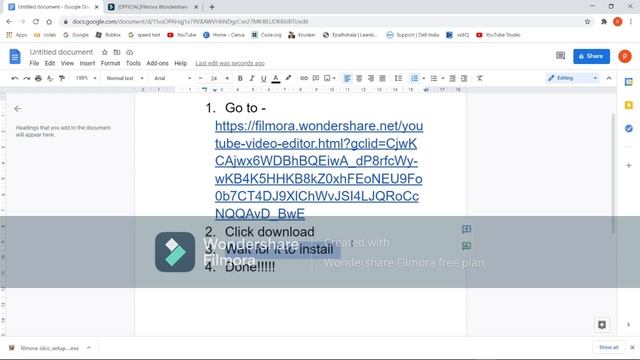640x360 pixels.
Task: Open the View menu
Action: (67, 63)
